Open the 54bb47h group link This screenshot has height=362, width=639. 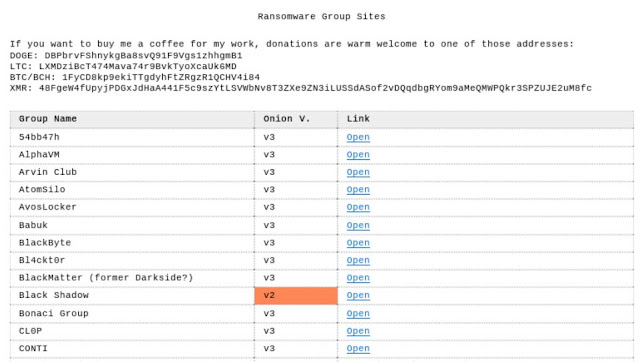pos(358,137)
